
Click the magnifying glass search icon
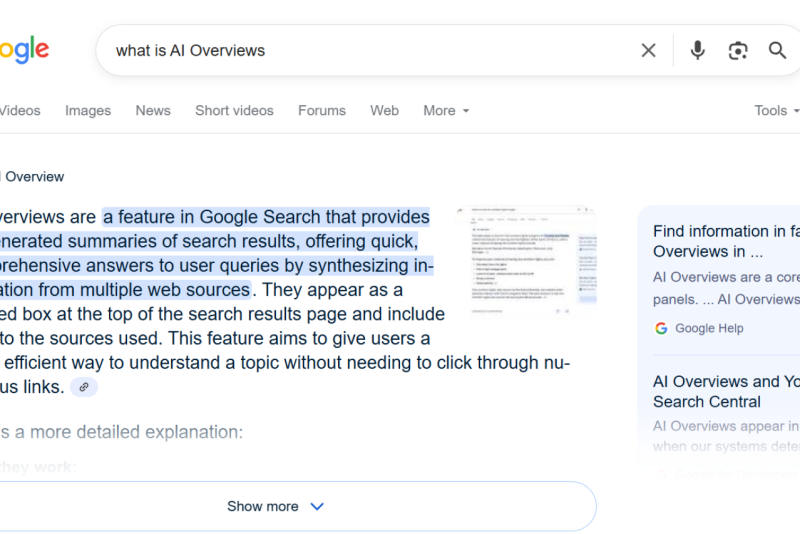(777, 50)
